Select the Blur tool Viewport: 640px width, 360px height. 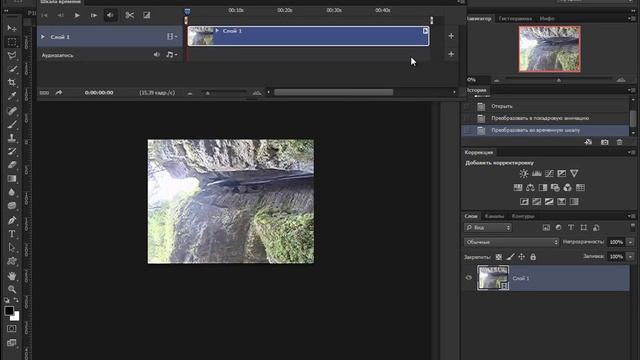(x=12, y=192)
